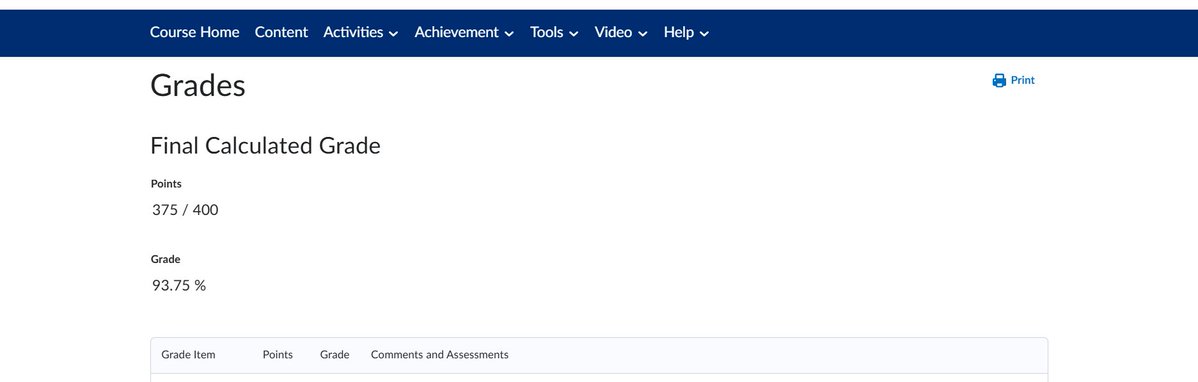Click the Points label under Final Calculated Grade
The height and width of the screenshot is (382, 1198).
pos(166,184)
